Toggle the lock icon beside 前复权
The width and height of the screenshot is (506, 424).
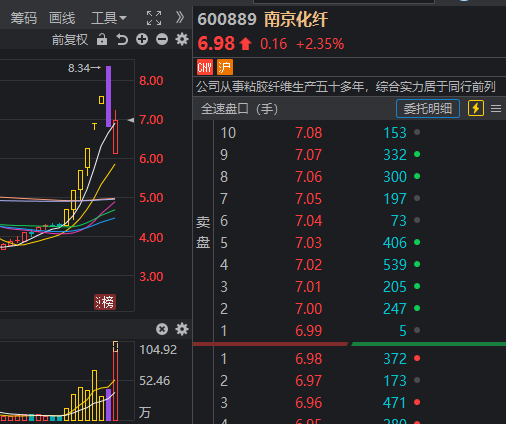click(102, 39)
